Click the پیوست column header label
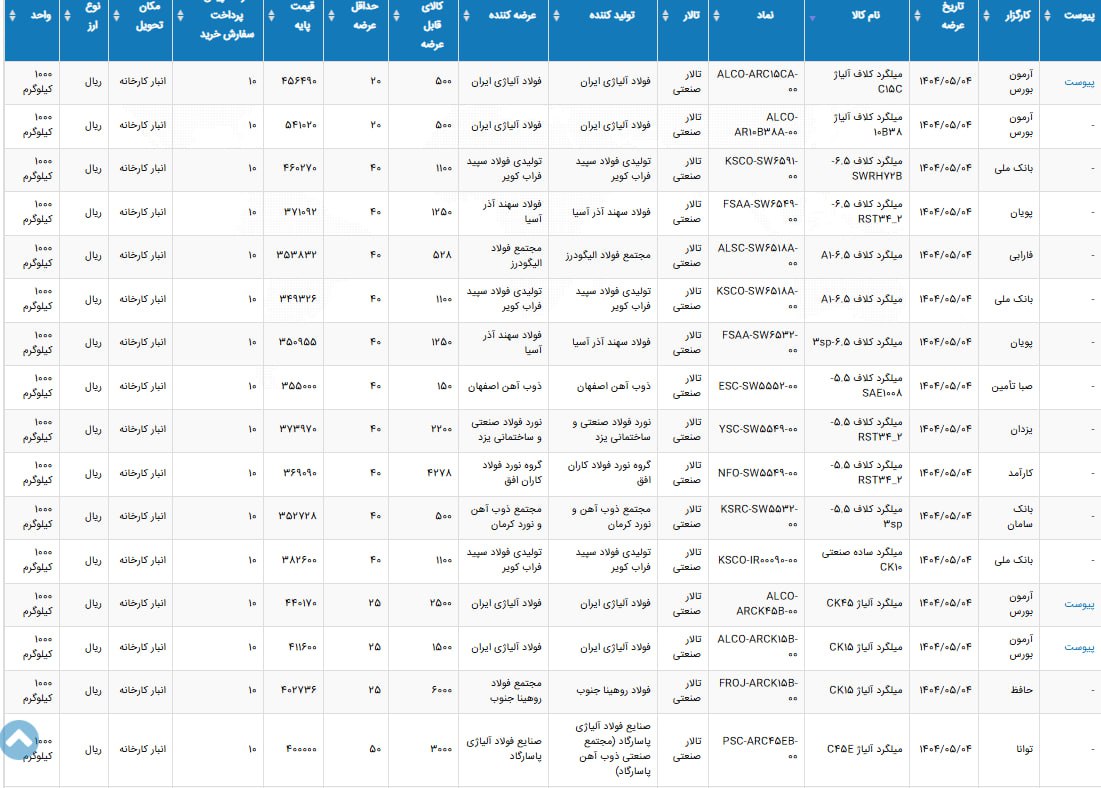The height and width of the screenshot is (788, 1101). 1078,15
